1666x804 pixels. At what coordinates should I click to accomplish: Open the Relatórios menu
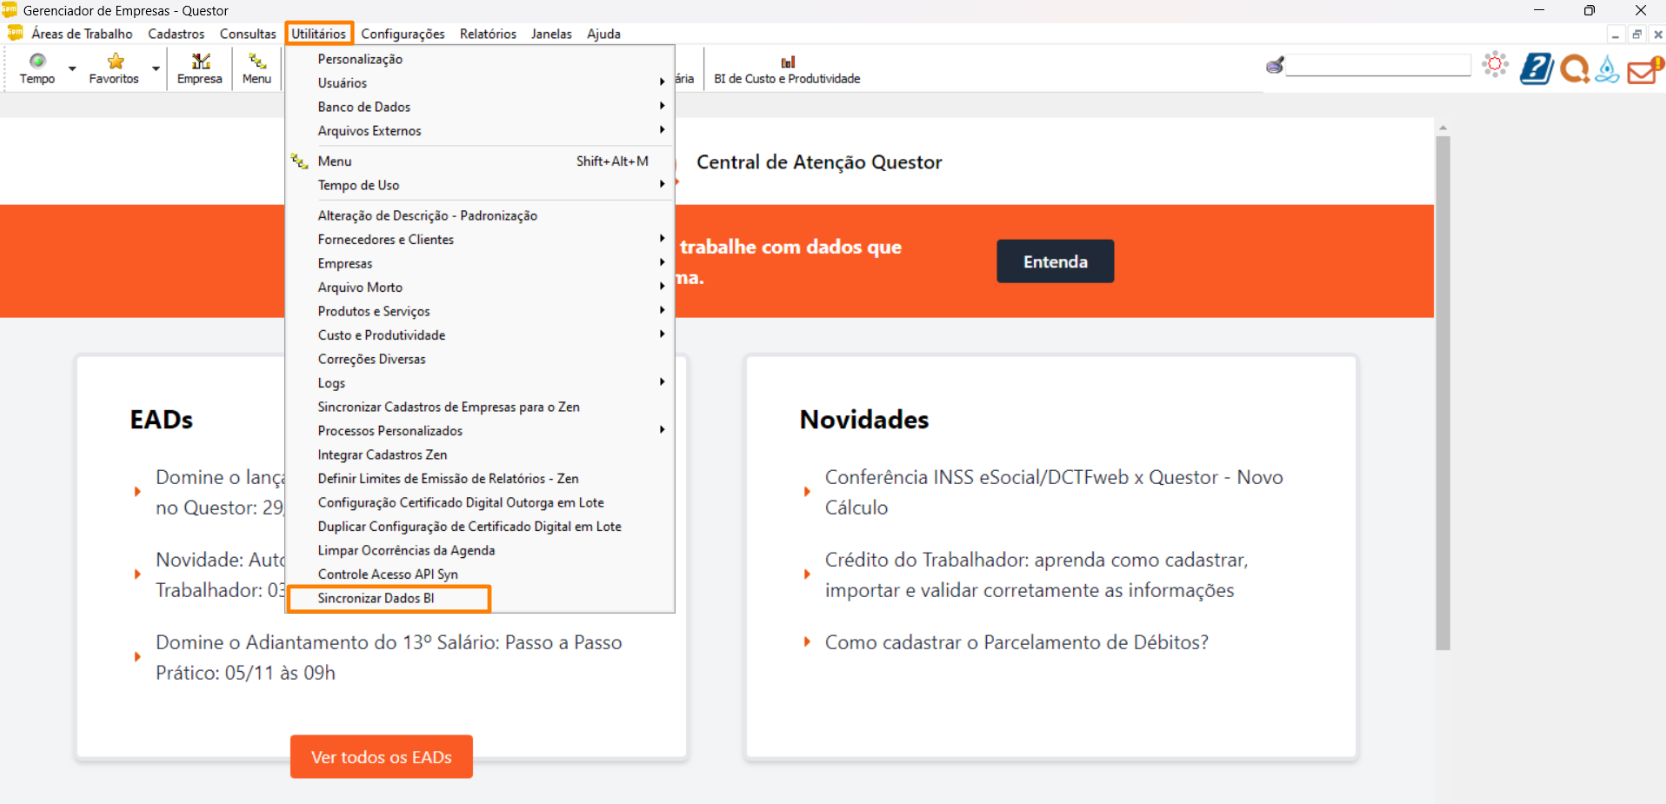coord(488,34)
